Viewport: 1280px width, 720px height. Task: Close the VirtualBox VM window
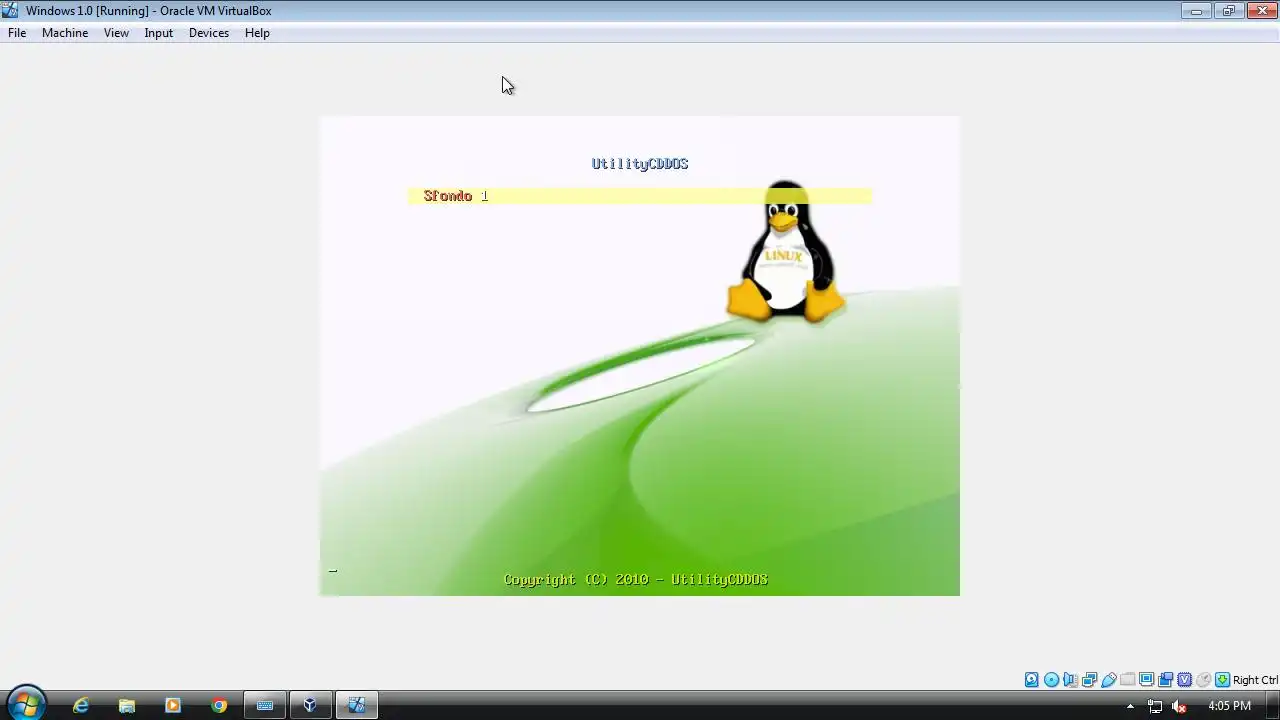(1262, 11)
